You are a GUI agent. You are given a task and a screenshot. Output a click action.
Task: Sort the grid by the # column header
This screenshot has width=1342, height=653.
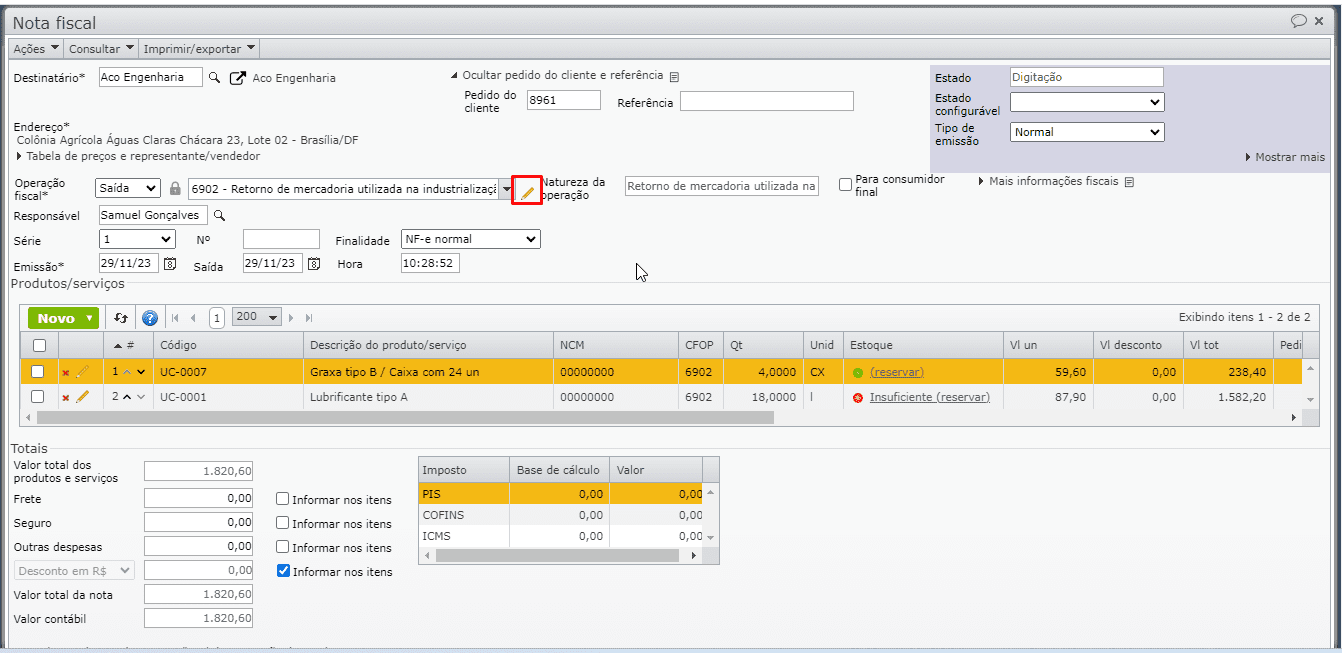(128, 345)
